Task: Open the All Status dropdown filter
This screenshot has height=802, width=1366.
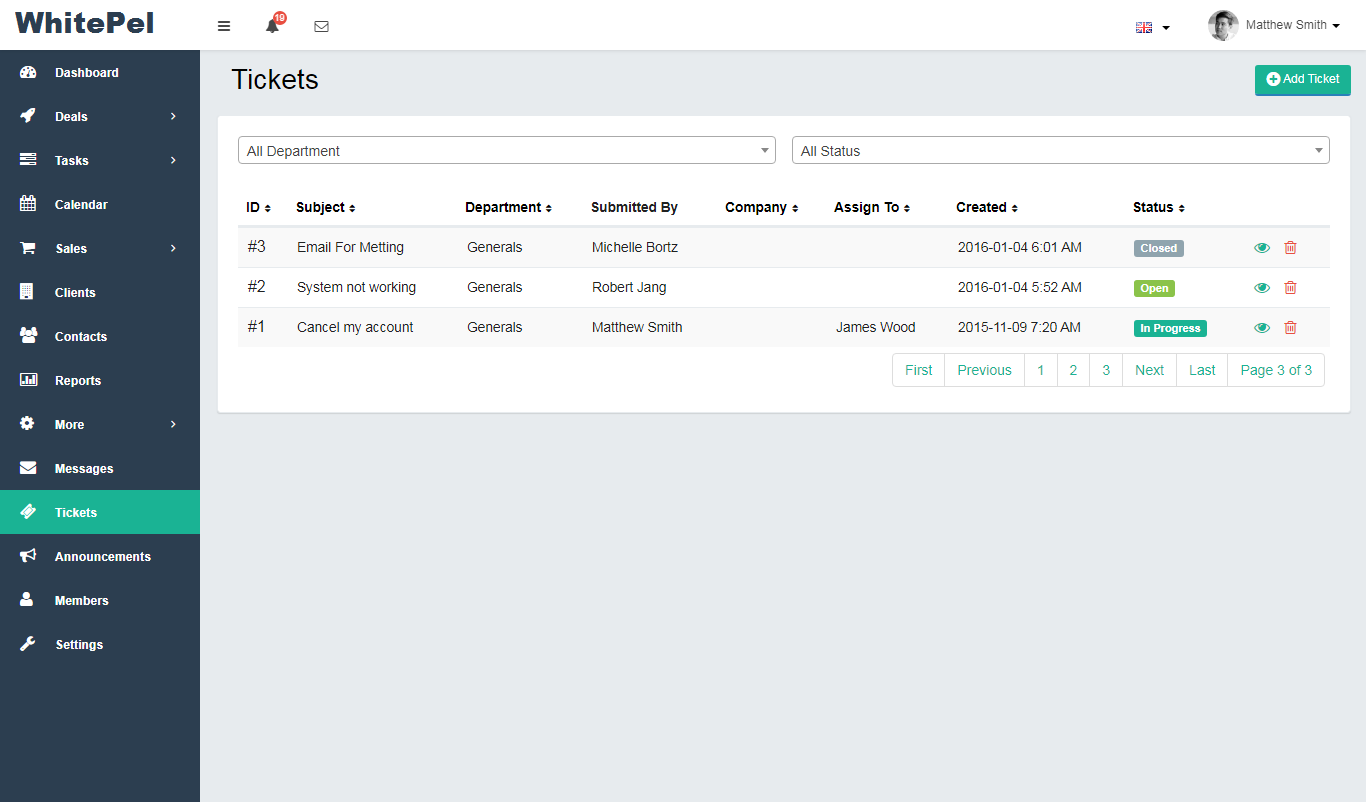Action: click(1060, 151)
